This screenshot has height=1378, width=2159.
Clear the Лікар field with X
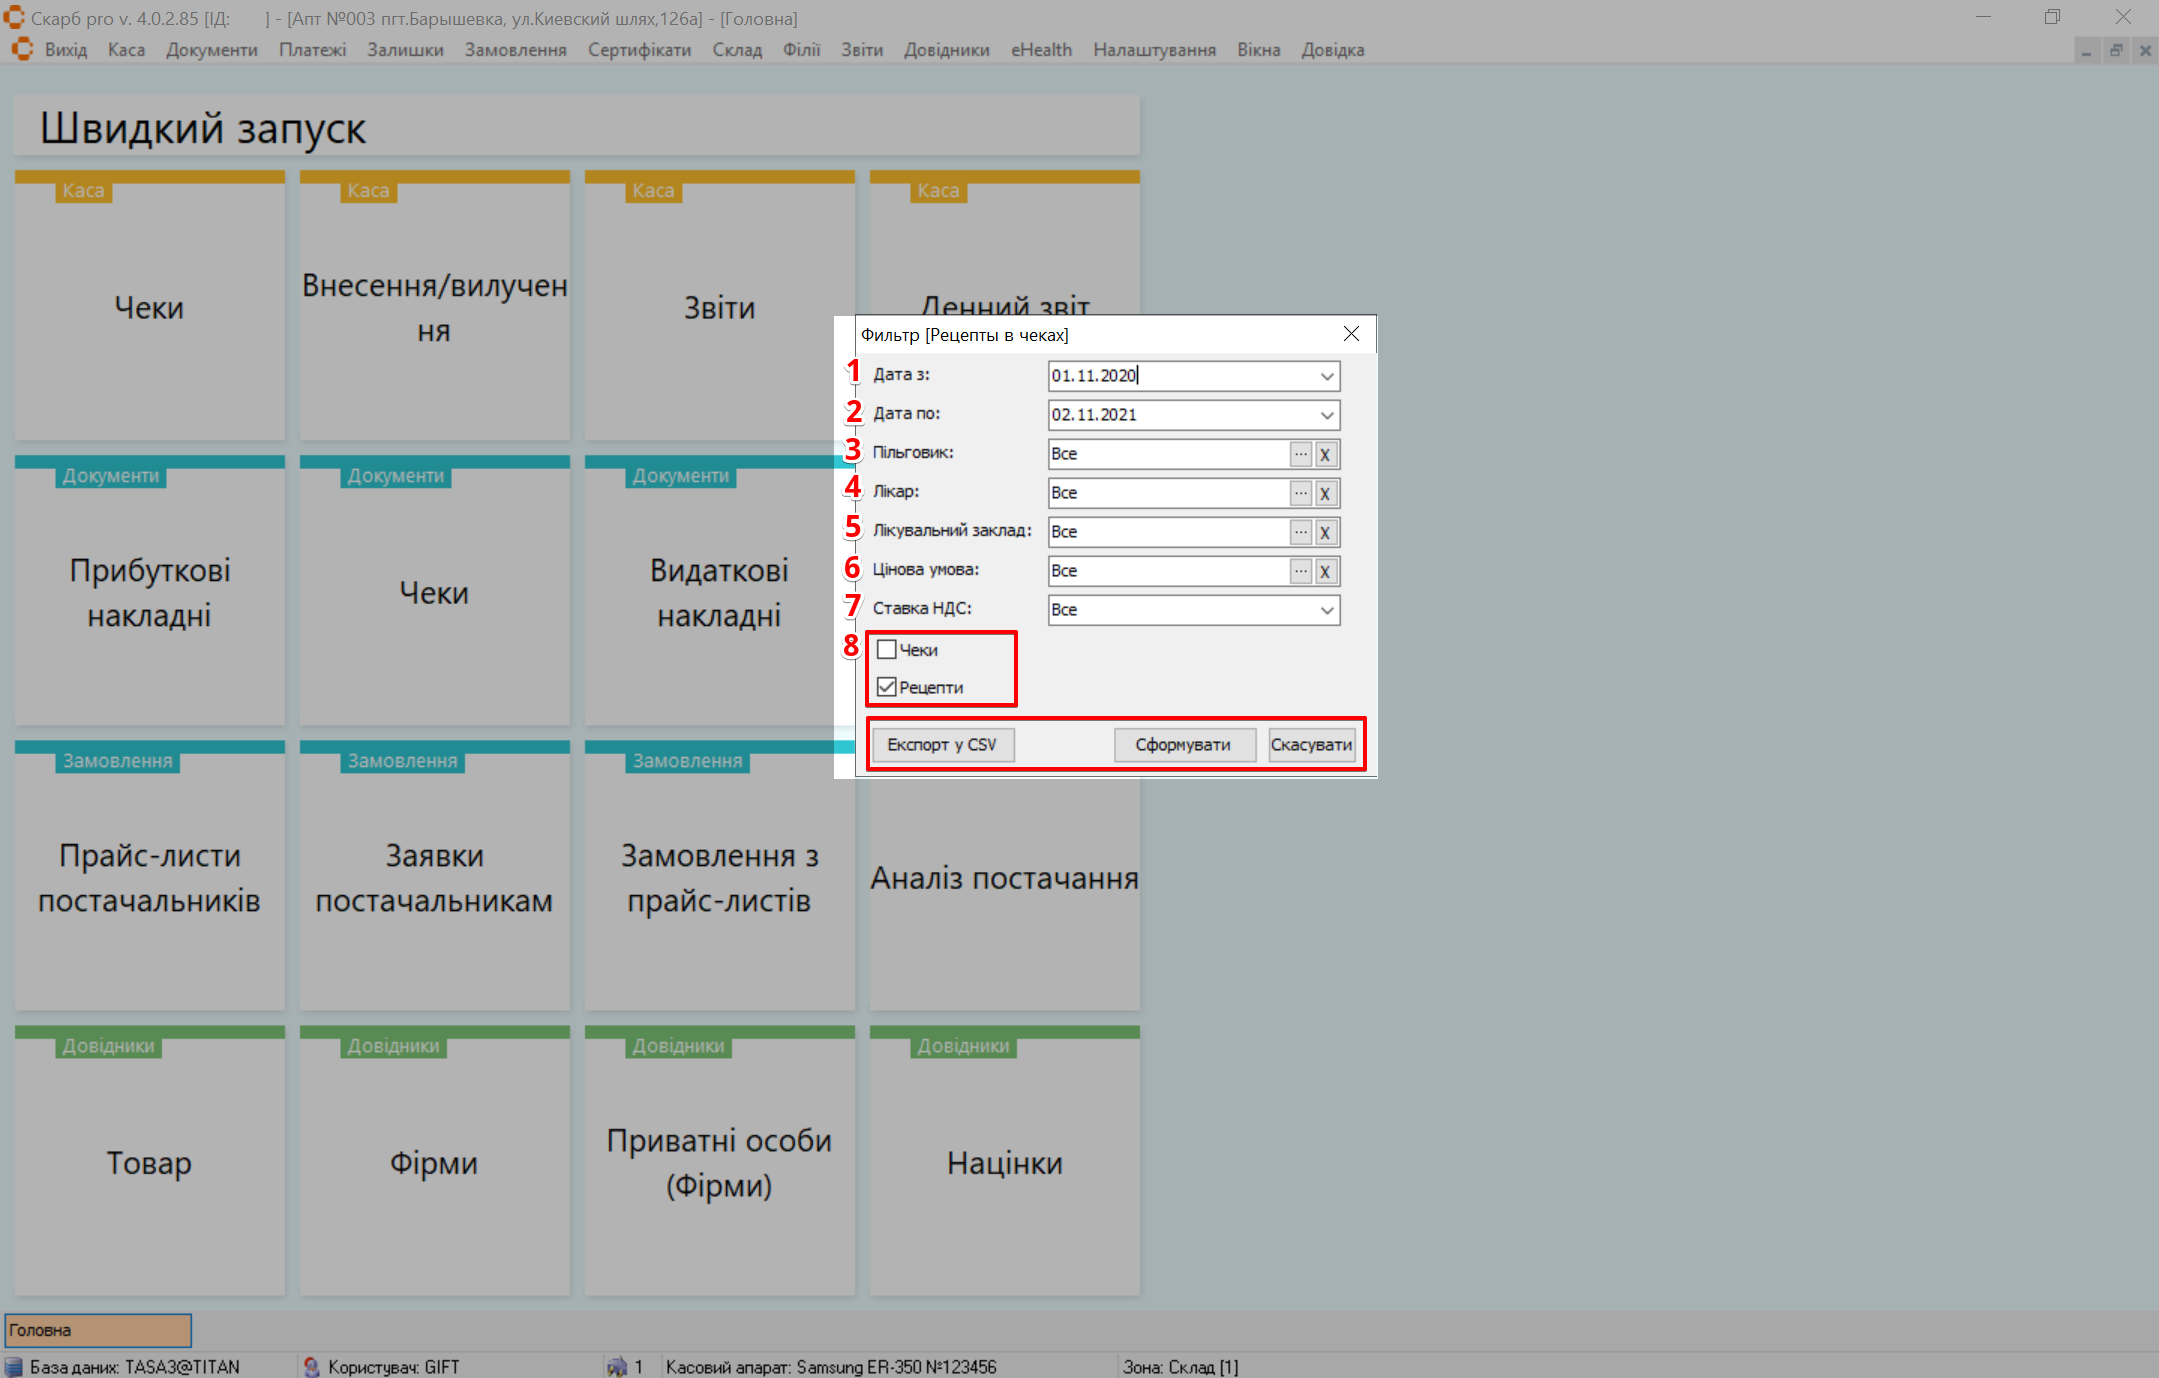(1325, 493)
